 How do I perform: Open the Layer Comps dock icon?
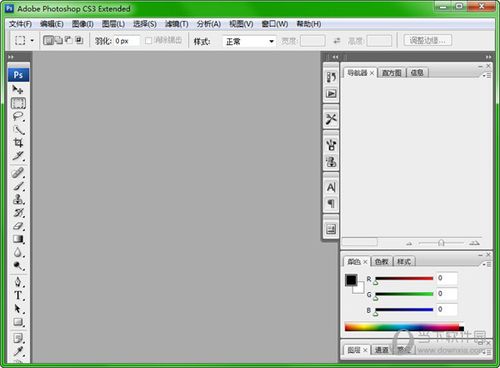331,229
